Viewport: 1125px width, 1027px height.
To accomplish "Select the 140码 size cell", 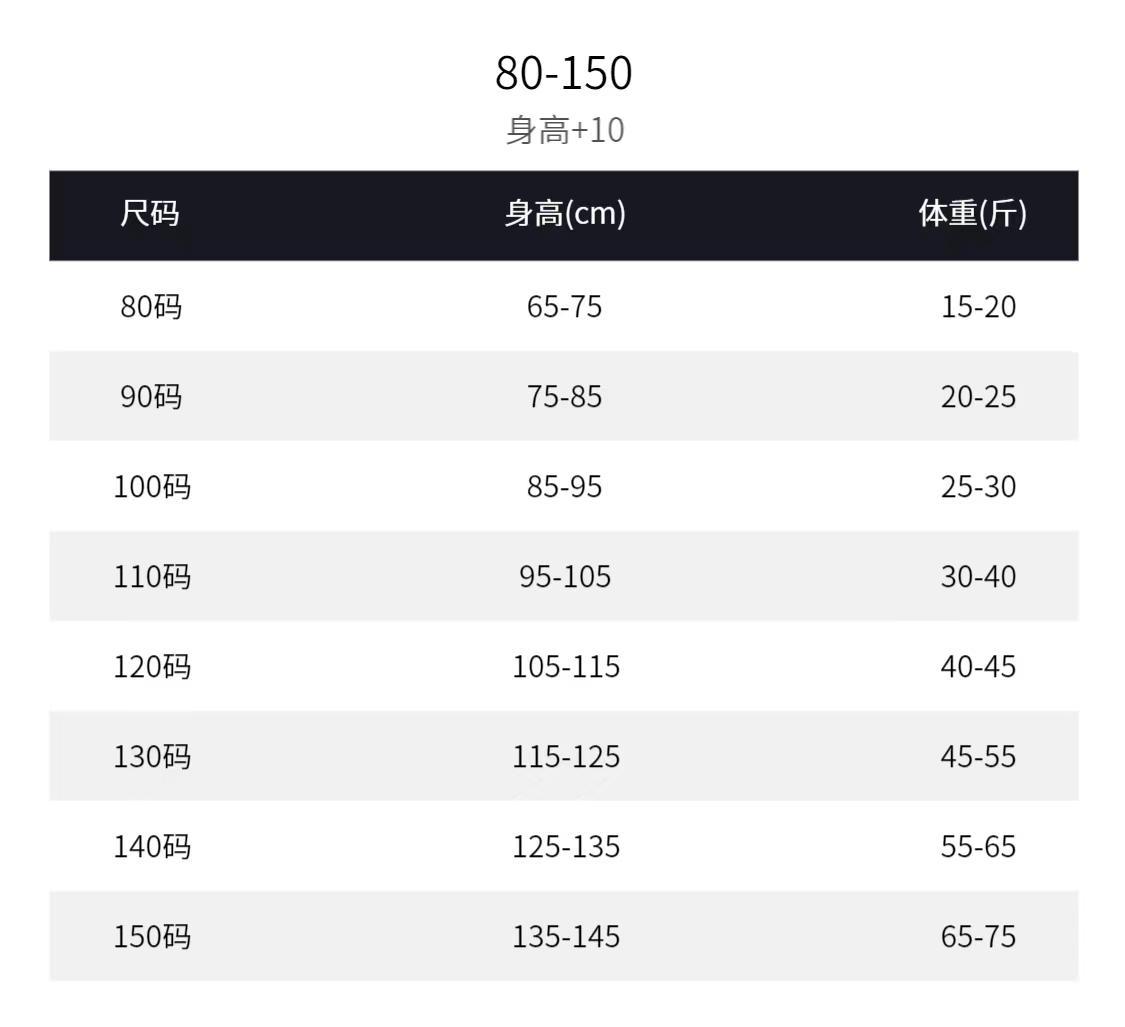I will click(151, 846).
